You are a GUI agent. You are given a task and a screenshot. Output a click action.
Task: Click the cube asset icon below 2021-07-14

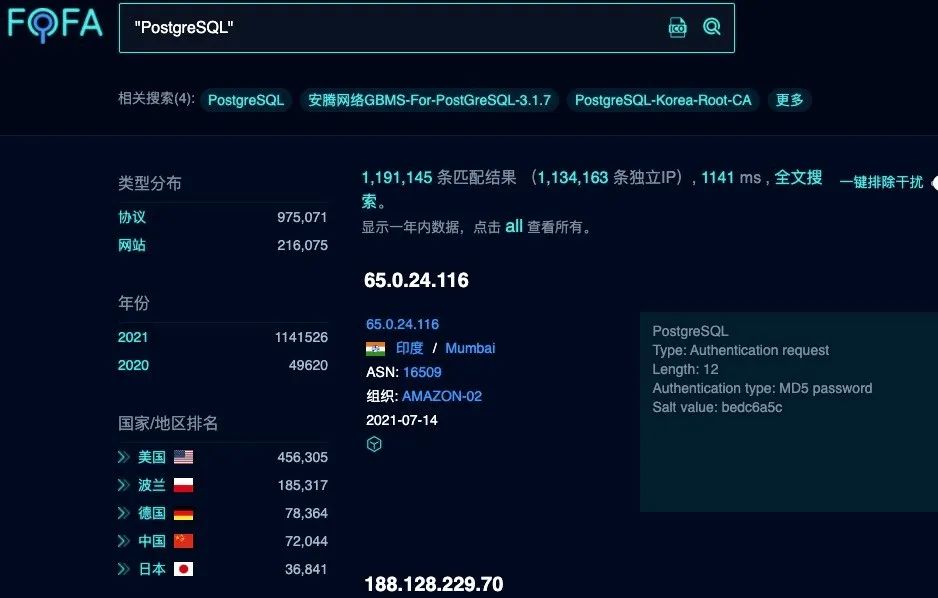pyautogui.click(x=374, y=444)
